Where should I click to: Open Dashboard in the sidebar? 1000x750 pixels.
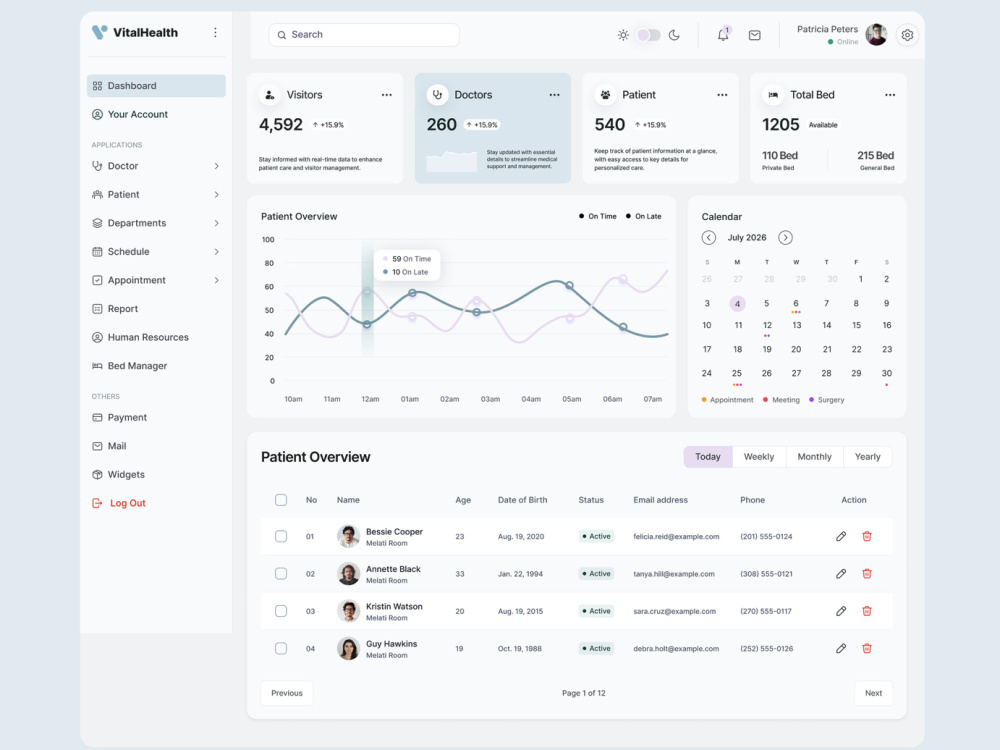pyautogui.click(x=156, y=86)
